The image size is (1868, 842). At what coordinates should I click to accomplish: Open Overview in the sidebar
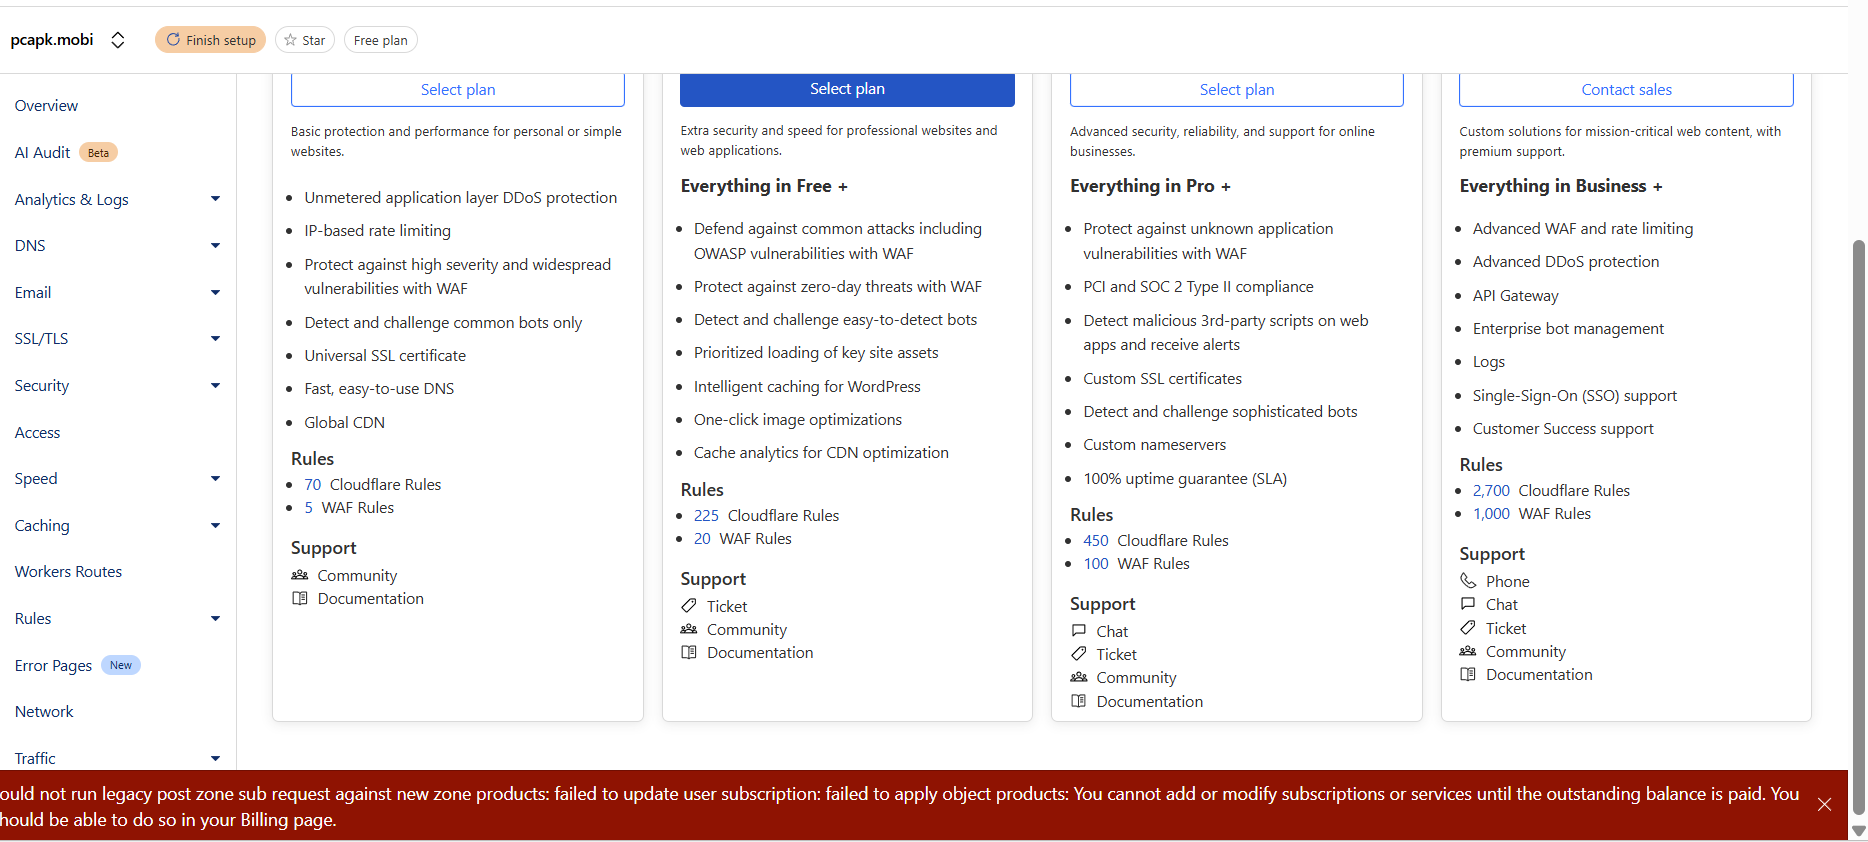click(x=46, y=106)
